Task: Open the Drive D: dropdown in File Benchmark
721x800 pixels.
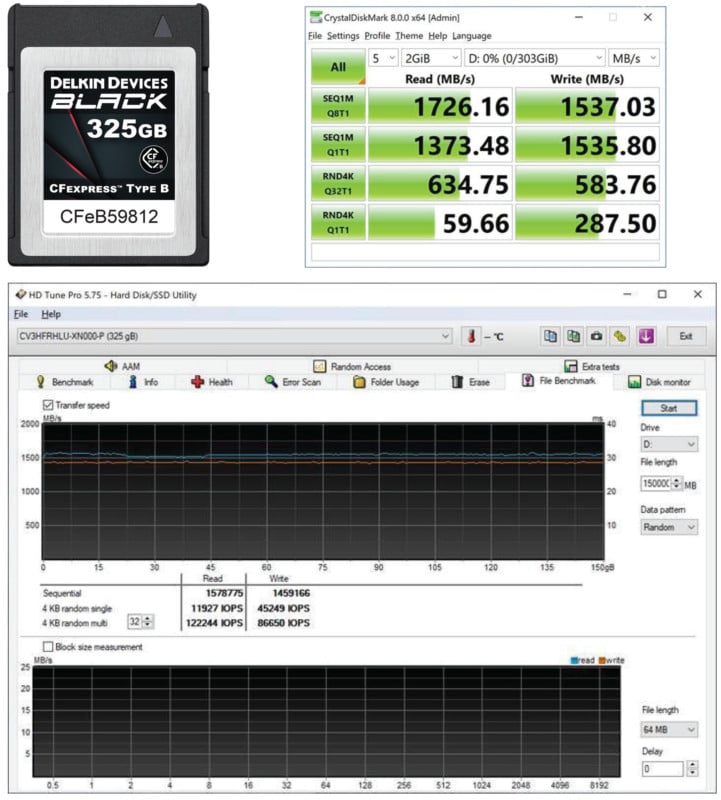Action: click(x=669, y=444)
